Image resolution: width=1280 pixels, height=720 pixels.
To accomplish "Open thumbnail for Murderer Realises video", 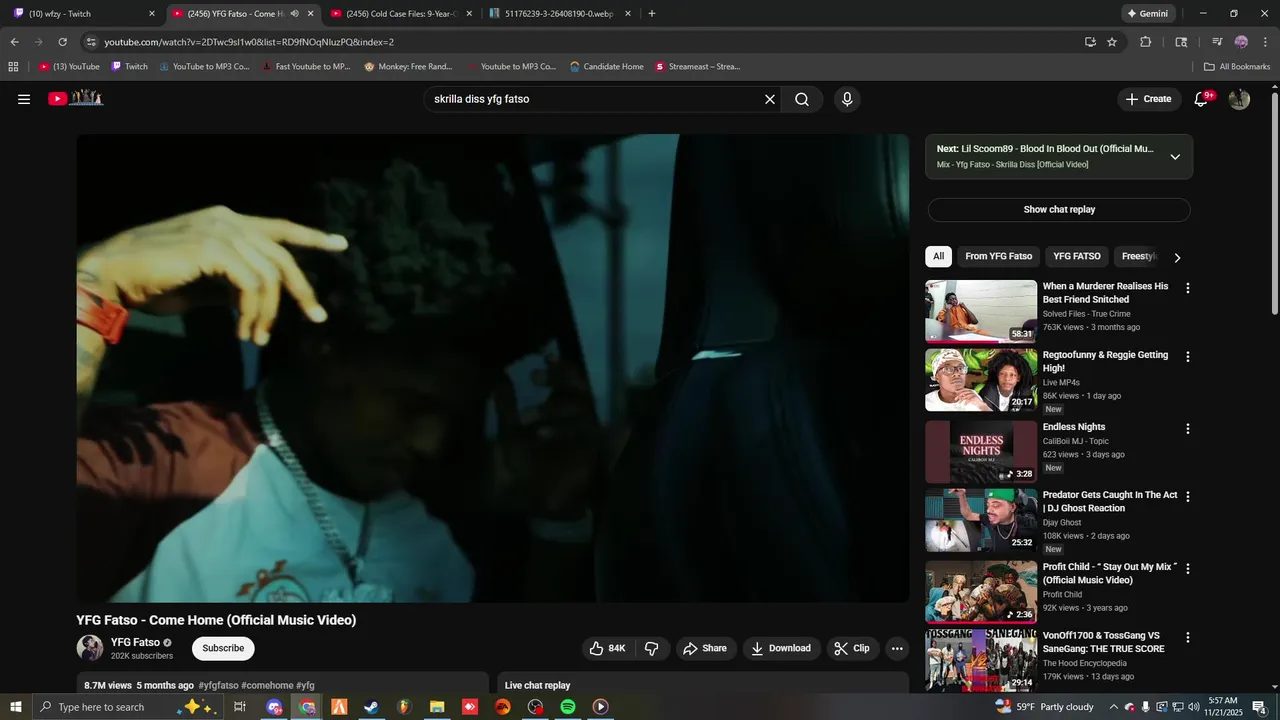I will [x=981, y=311].
